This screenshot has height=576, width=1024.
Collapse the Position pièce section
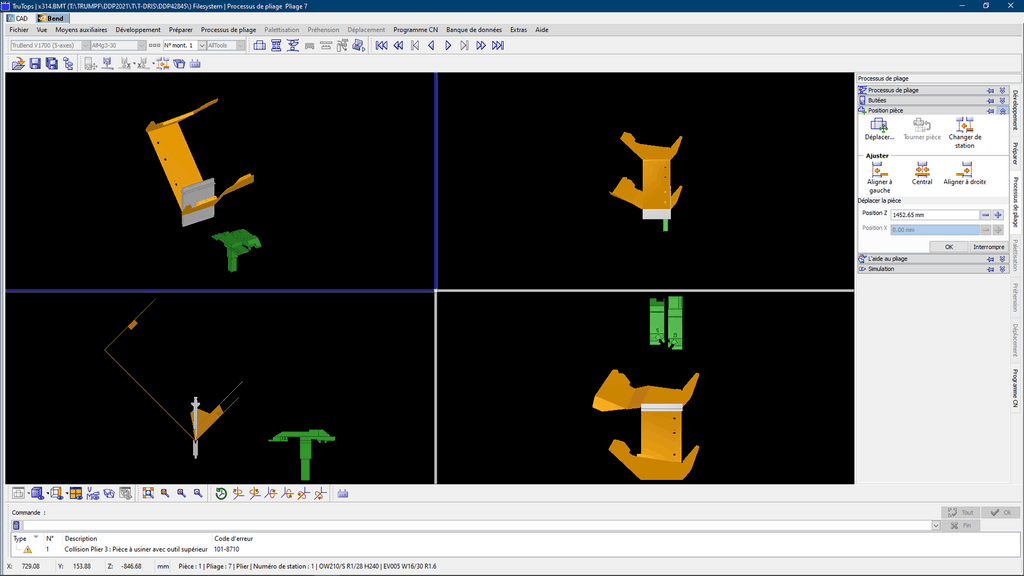click(x=1002, y=111)
